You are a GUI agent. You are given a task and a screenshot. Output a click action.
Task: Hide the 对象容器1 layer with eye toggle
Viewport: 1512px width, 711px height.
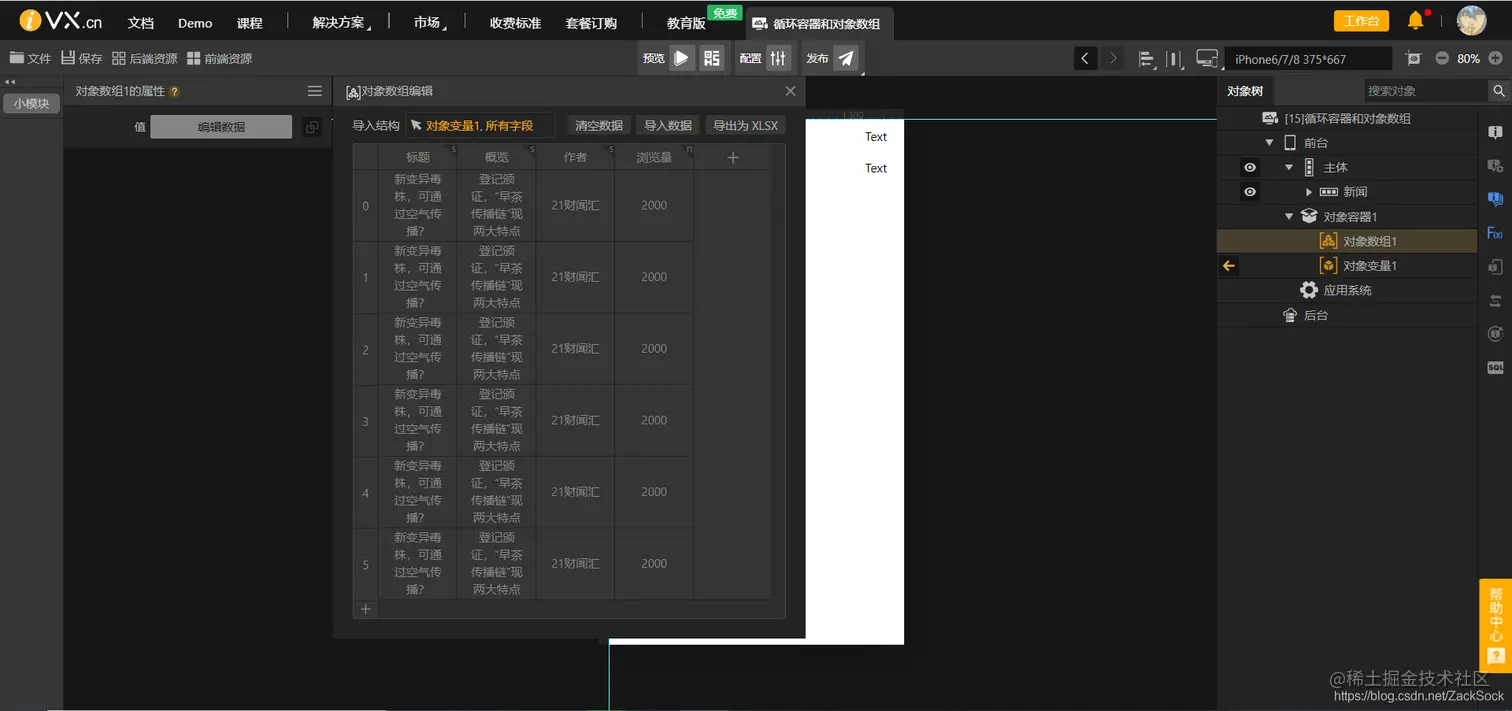(x=1248, y=216)
